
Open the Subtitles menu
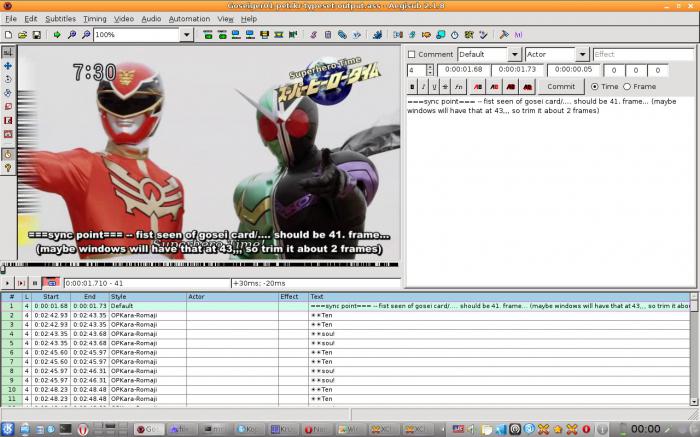(x=60, y=19)
